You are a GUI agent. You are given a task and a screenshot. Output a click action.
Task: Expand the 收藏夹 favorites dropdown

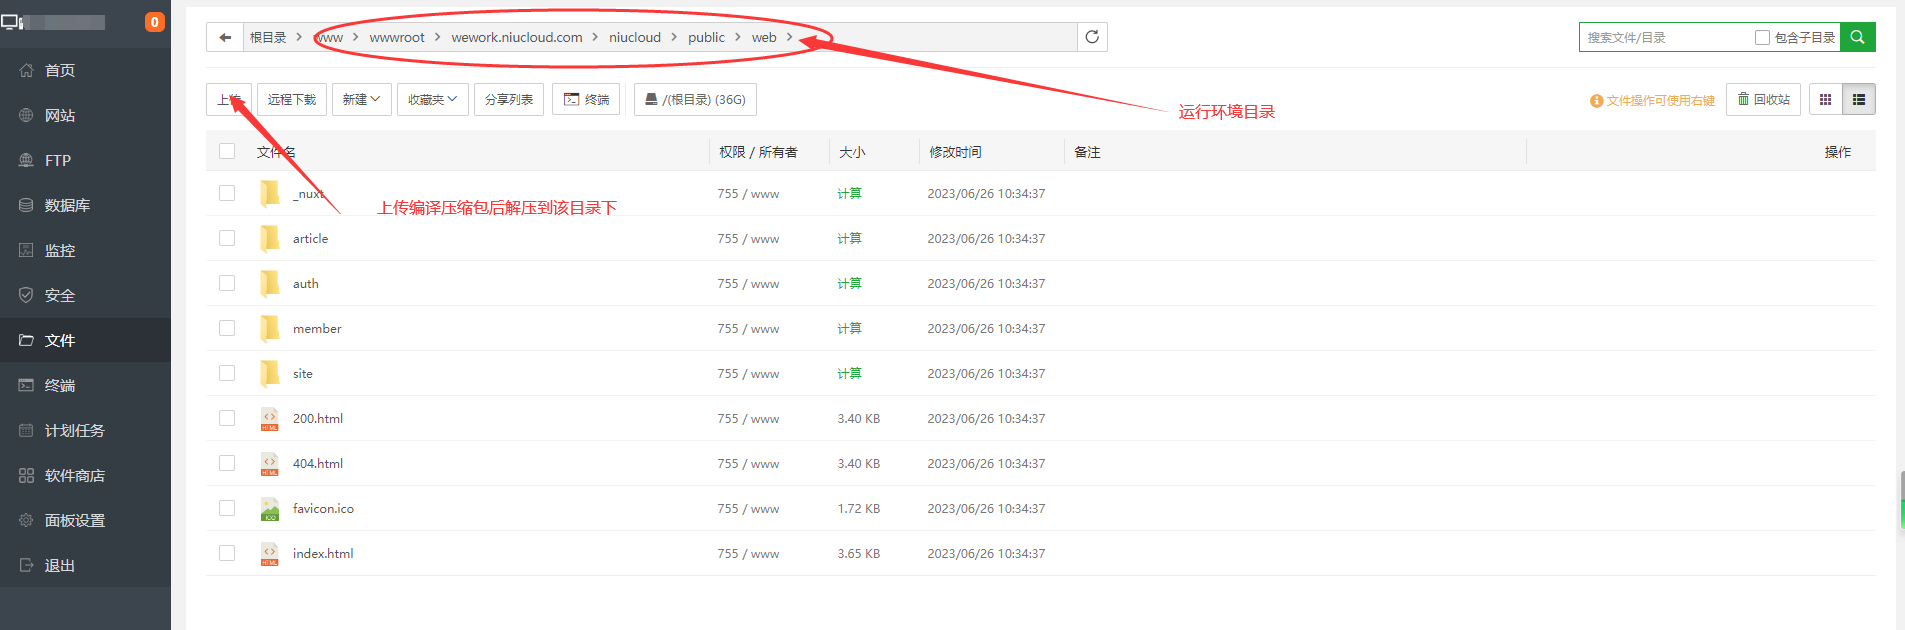[432, 100]
